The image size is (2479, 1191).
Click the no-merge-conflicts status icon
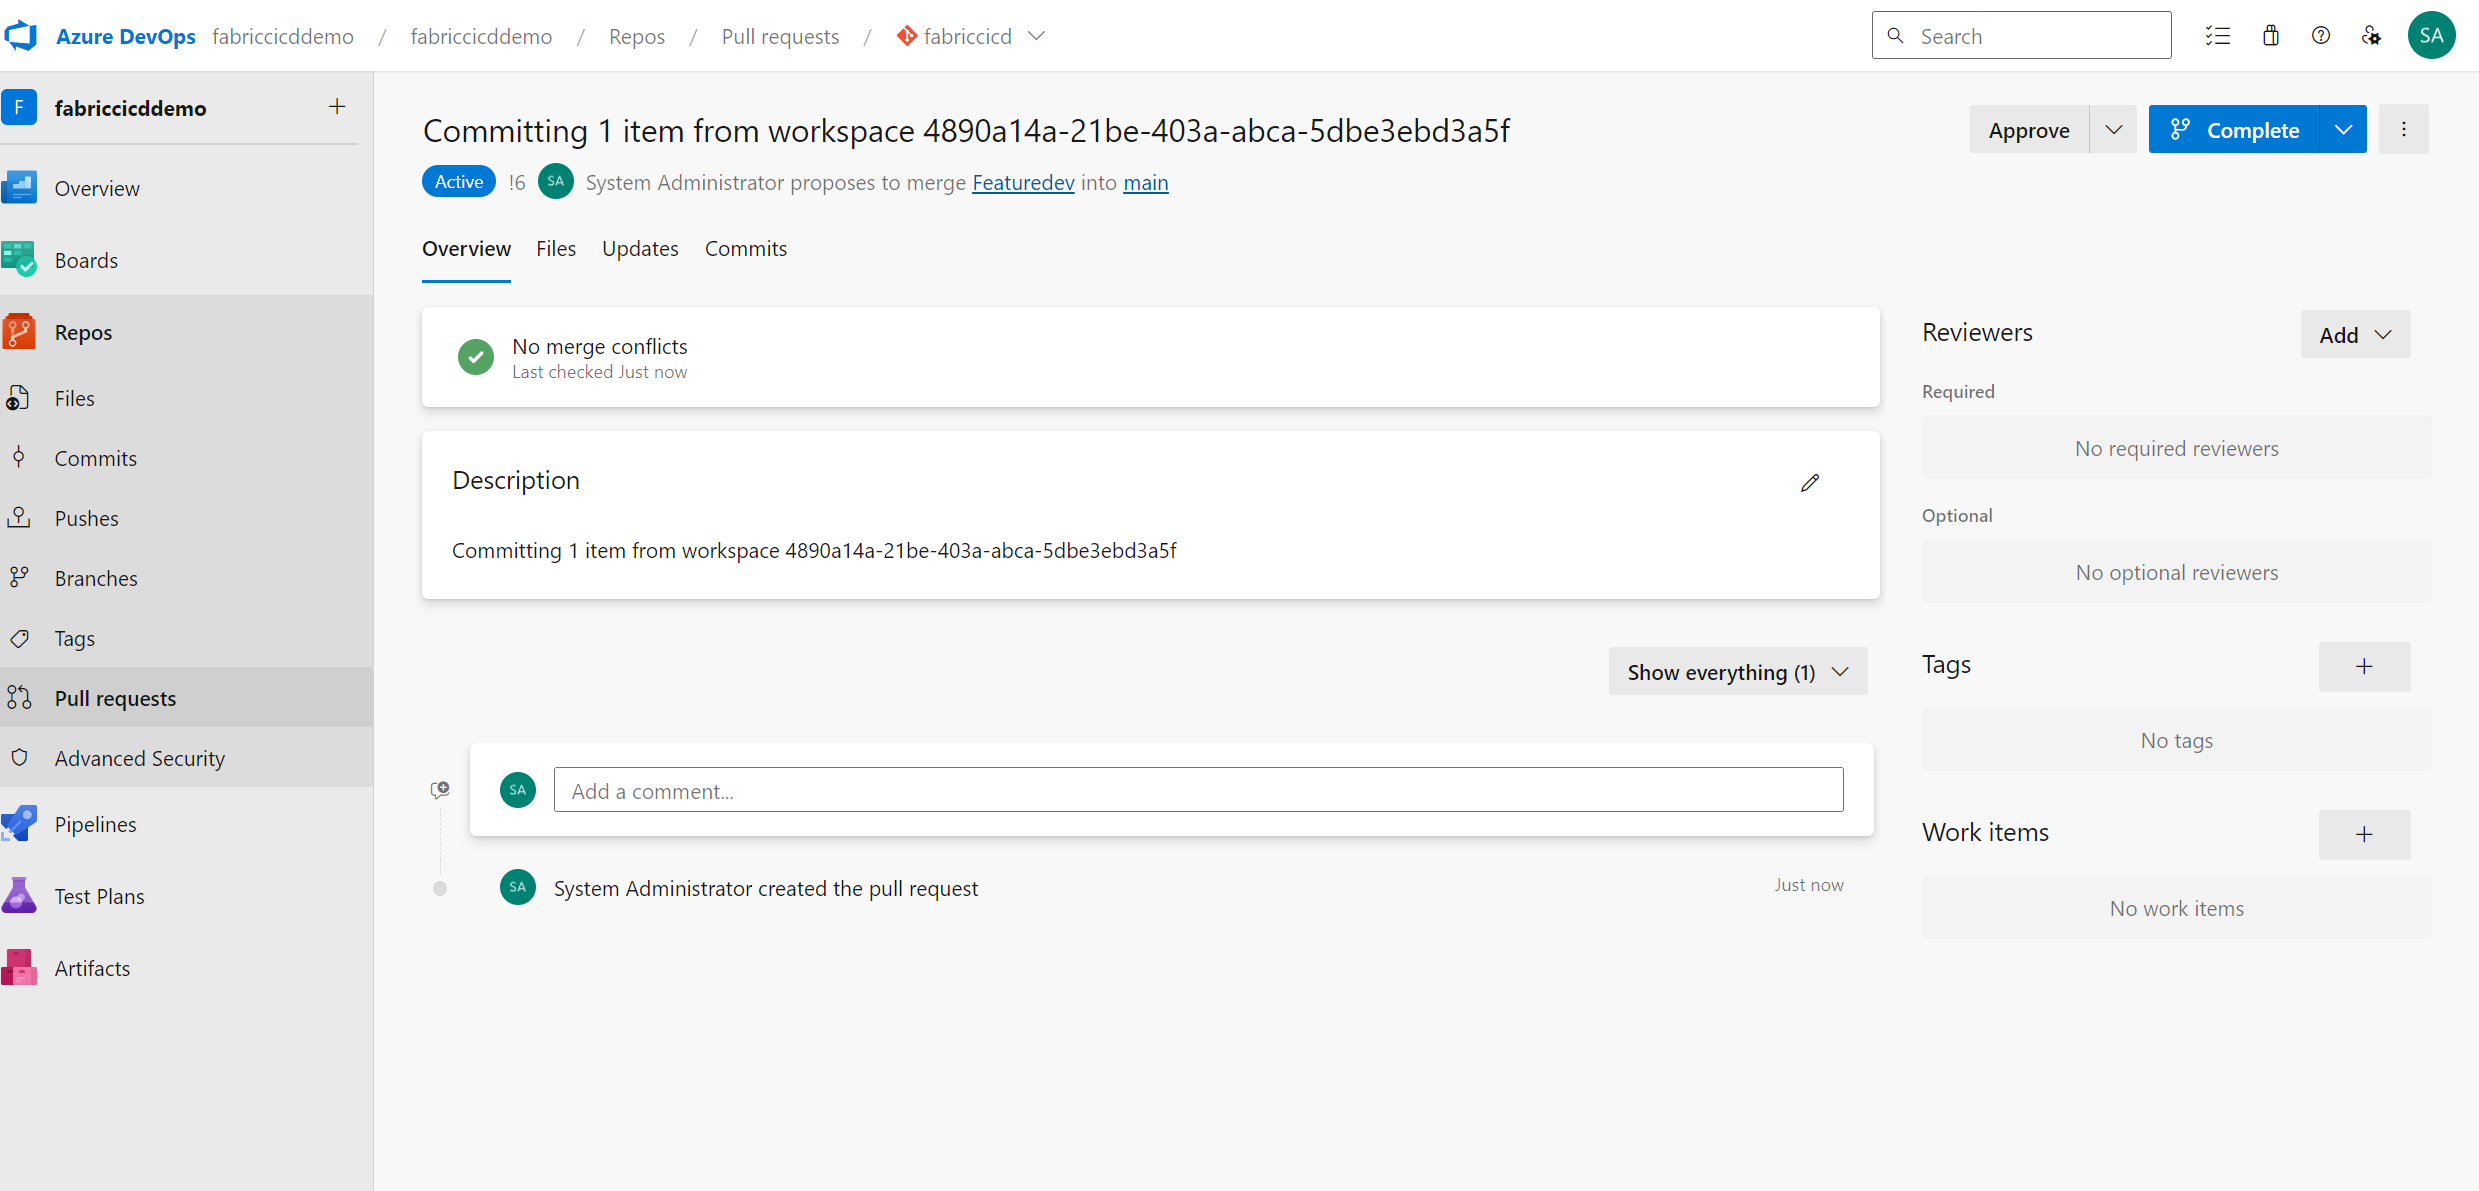coord(474,356)
